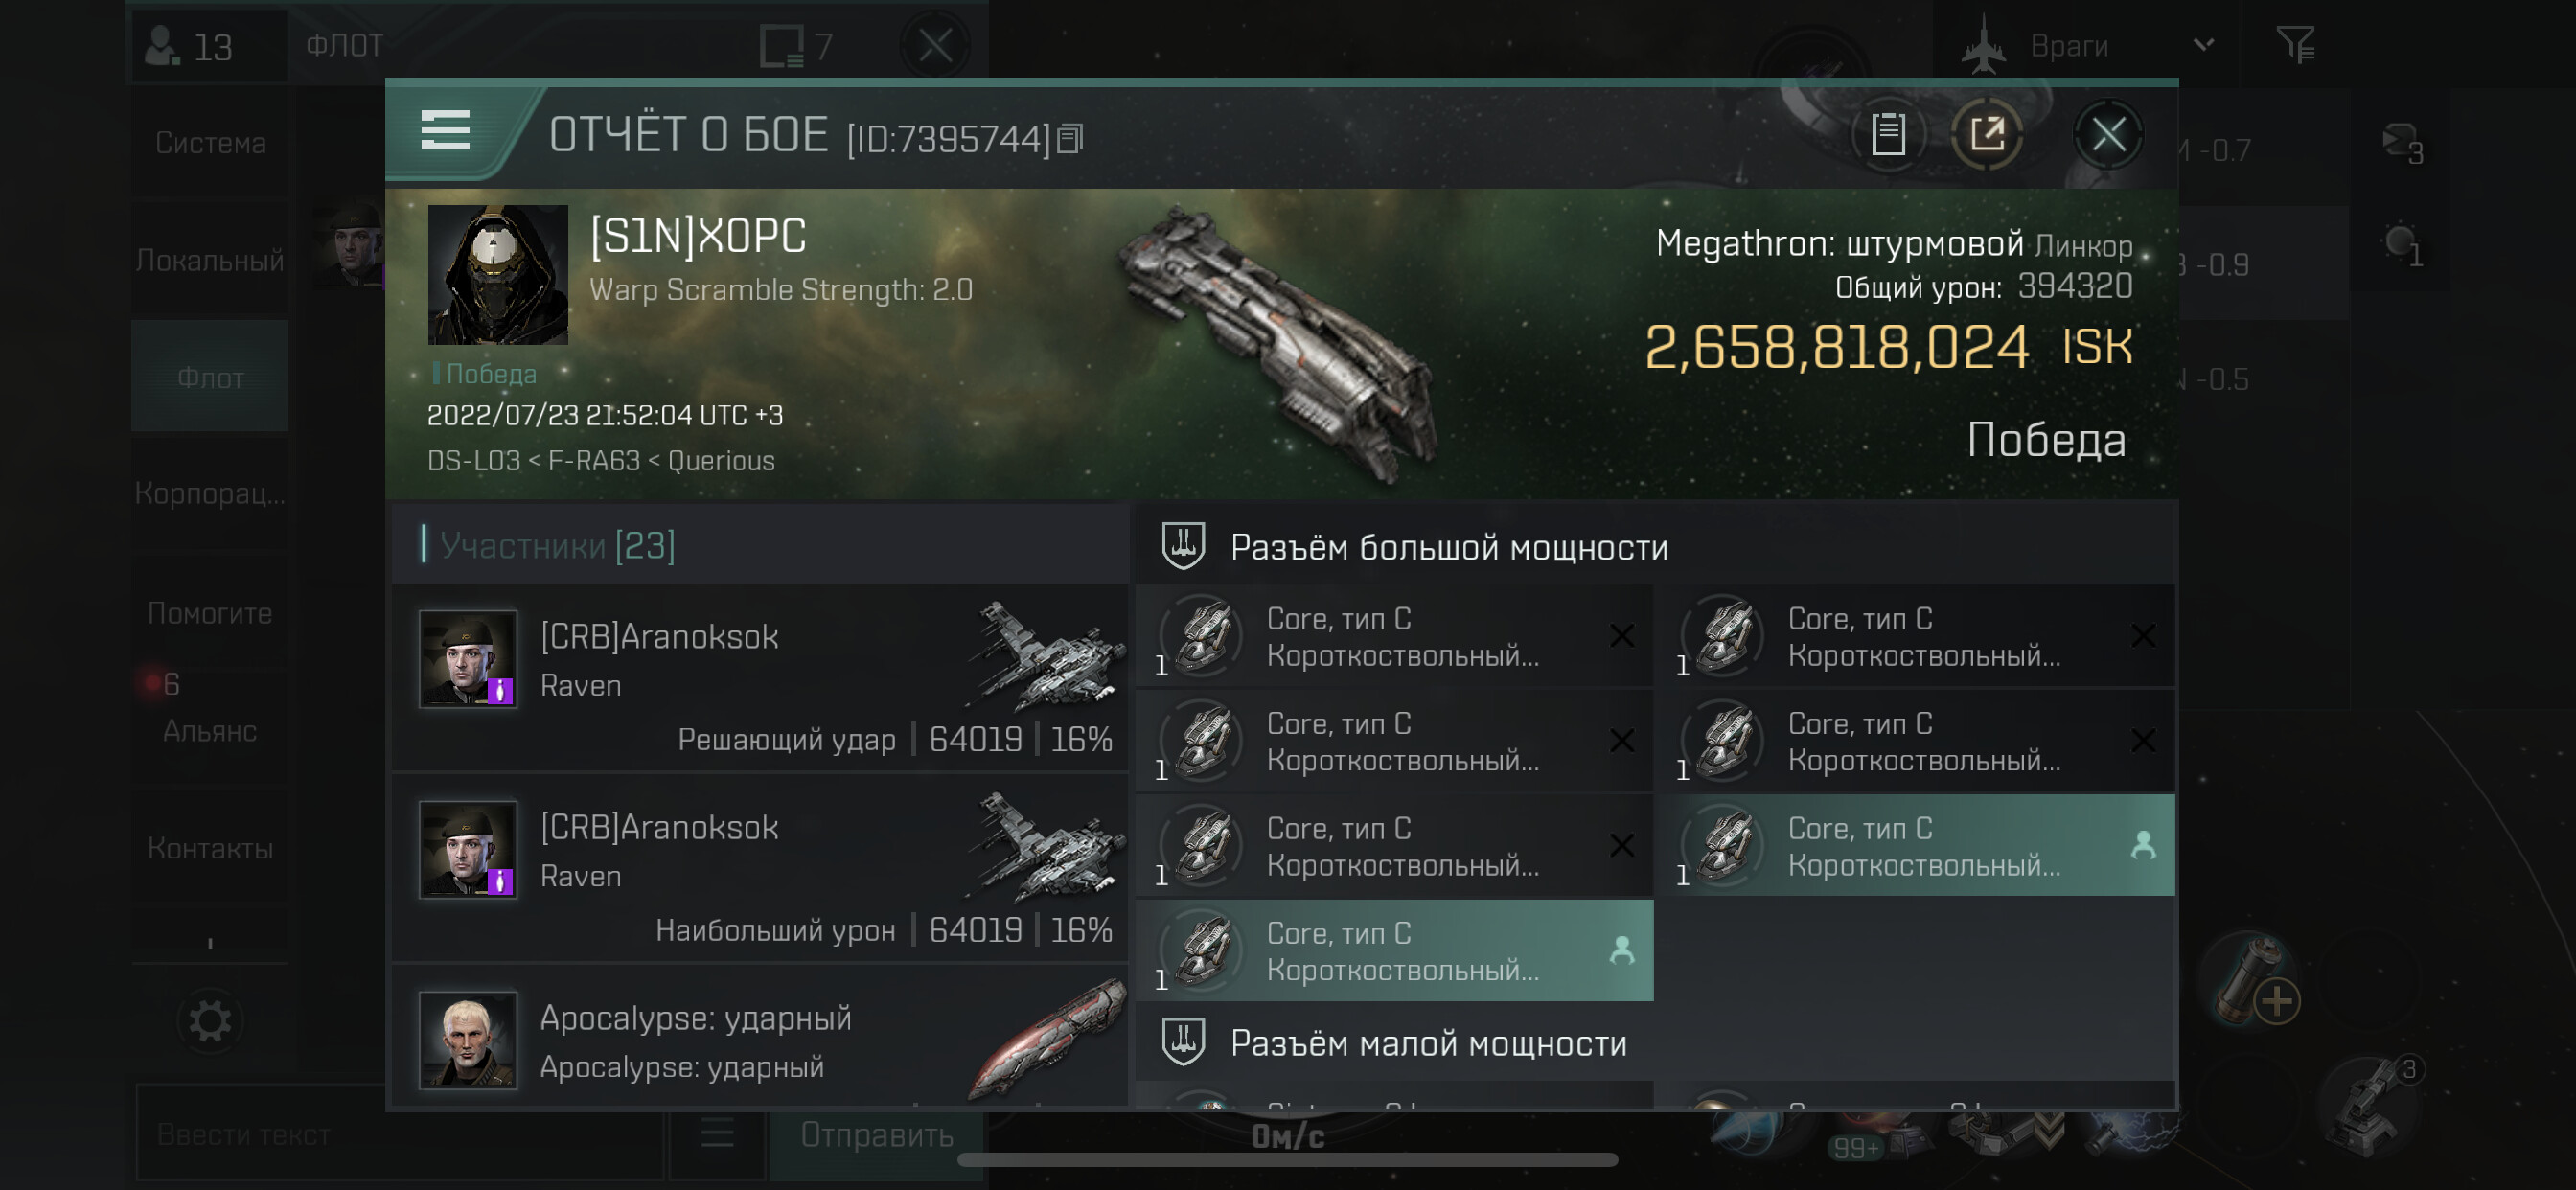Switch to Локальный chat tab

pos(209,260)
